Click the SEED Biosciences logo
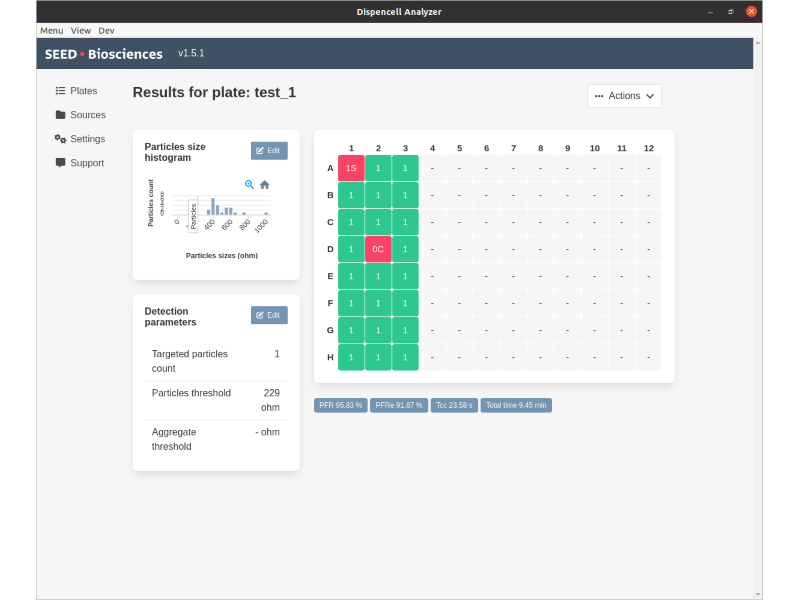This screenshot has width=800, height=600. [104, 54]
